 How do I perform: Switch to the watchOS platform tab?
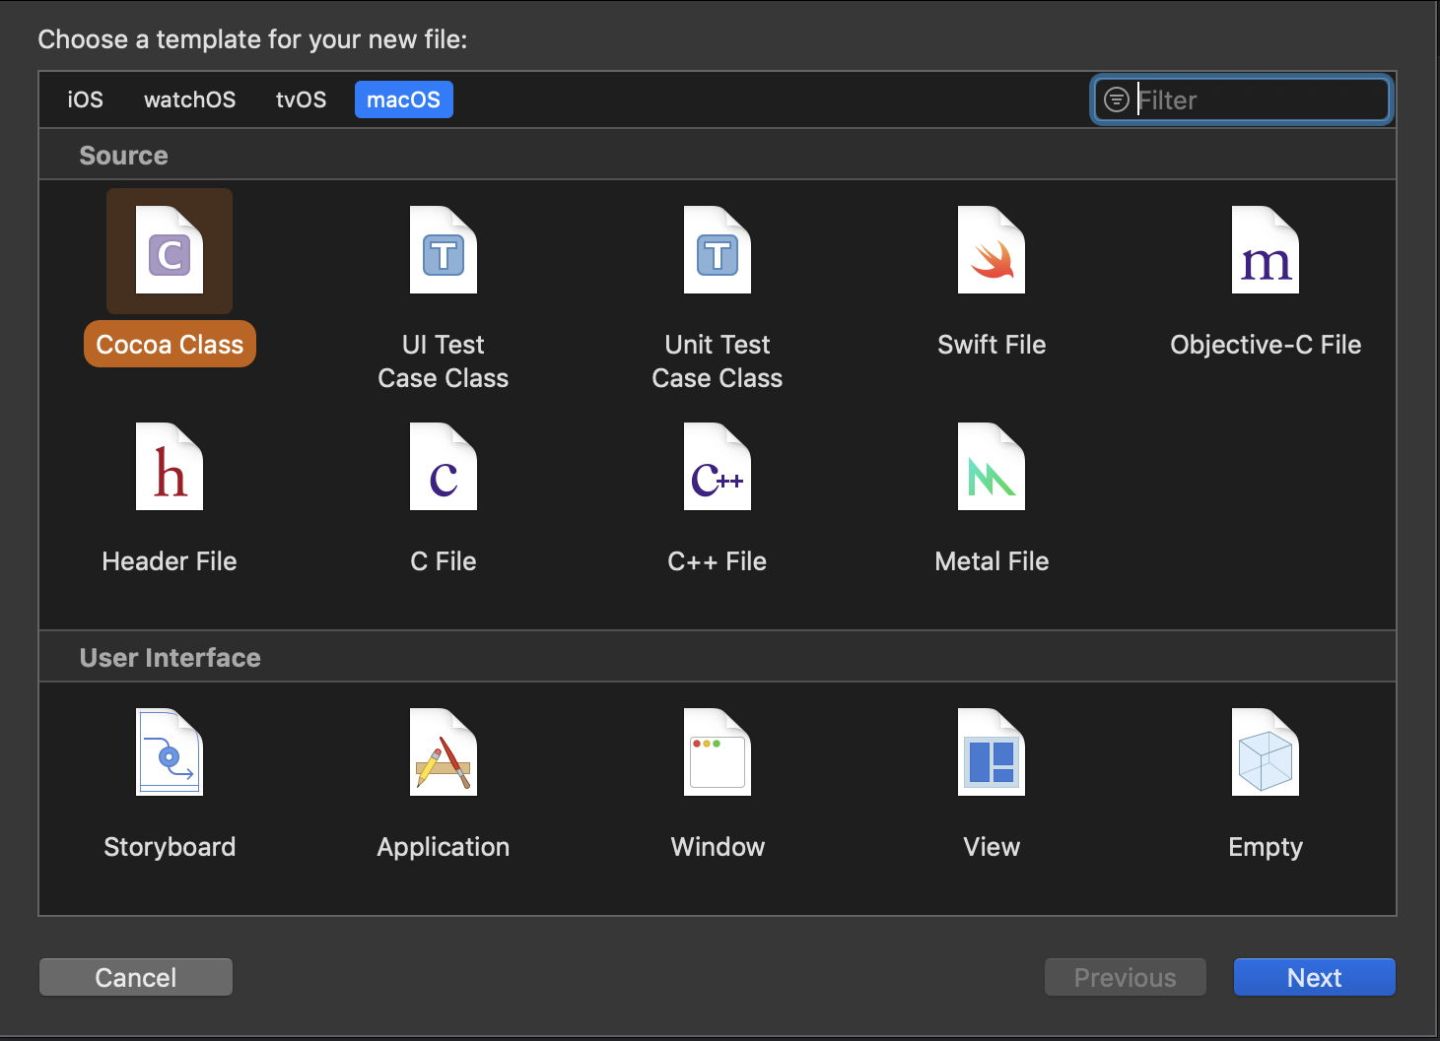coord(190,100)
